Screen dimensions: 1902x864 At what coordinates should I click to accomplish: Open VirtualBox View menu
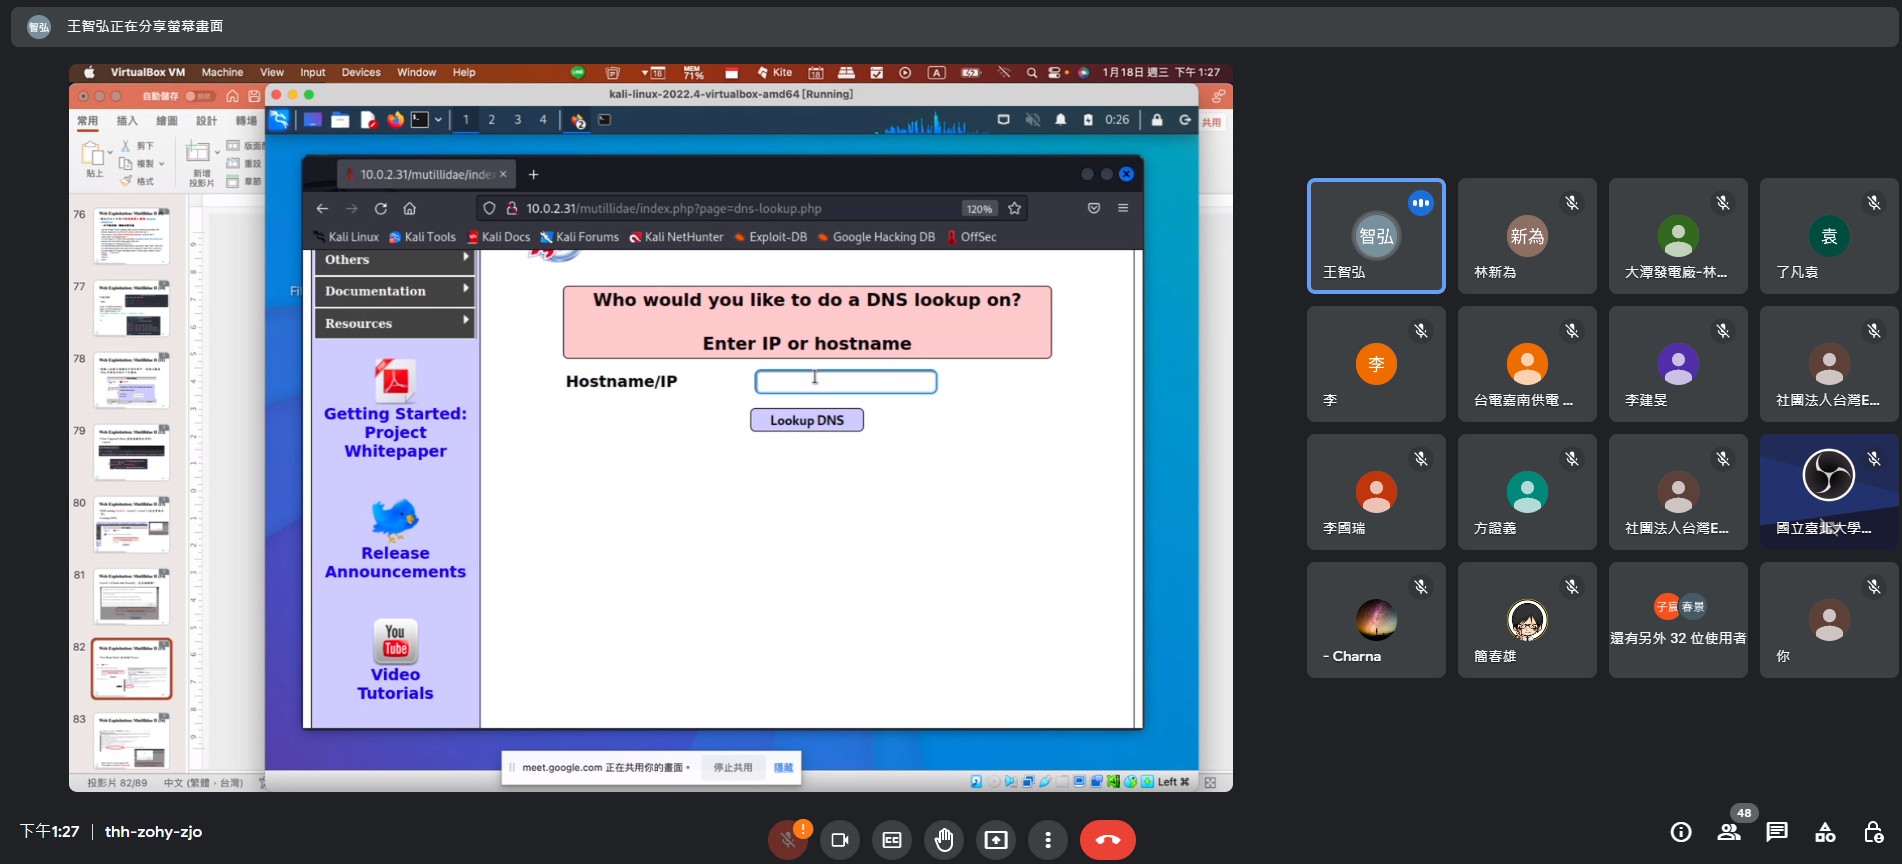[272, 72]
